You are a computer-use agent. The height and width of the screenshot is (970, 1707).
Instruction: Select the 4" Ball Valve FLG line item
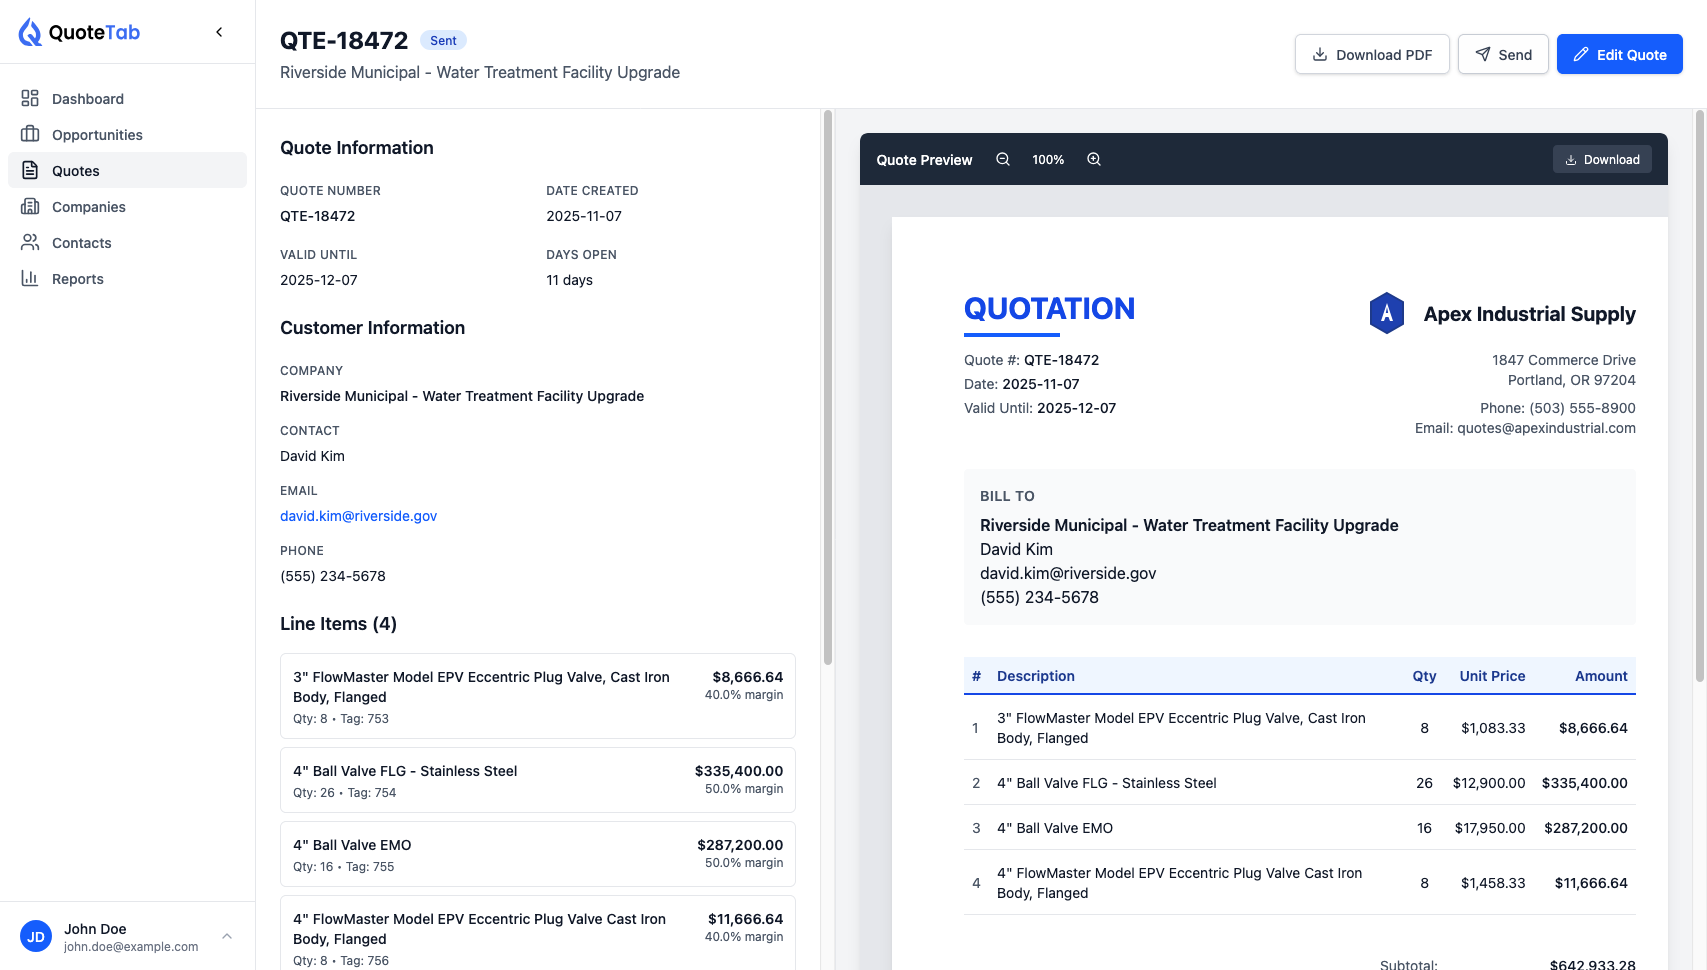[x=537, y=780]
